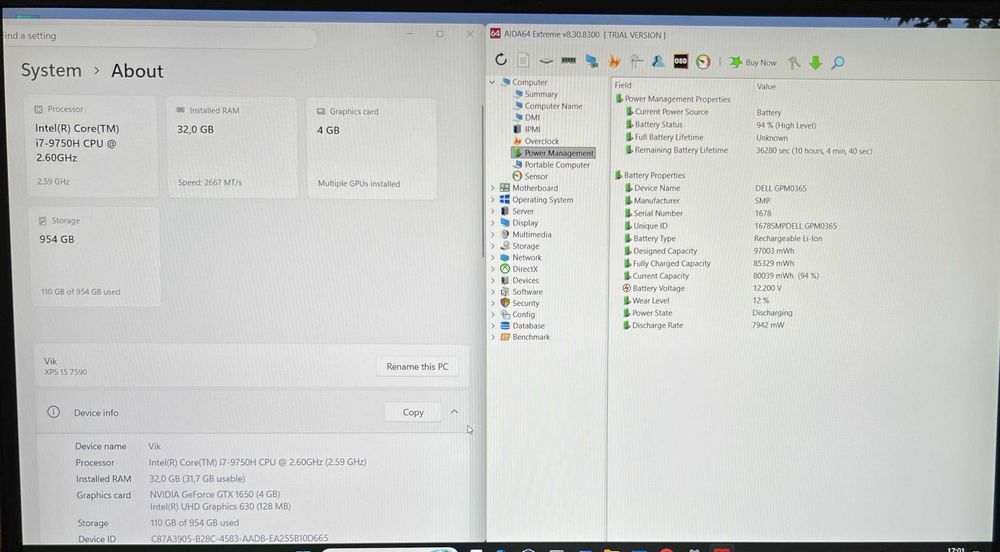Image resolution: width=1000 pixels, height=552 pixels.
Task: Expand the Motherboard tree node
Action: coord(492,188)
